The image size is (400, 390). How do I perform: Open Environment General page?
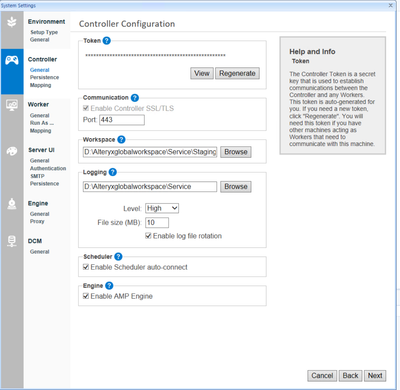[39, 40]
